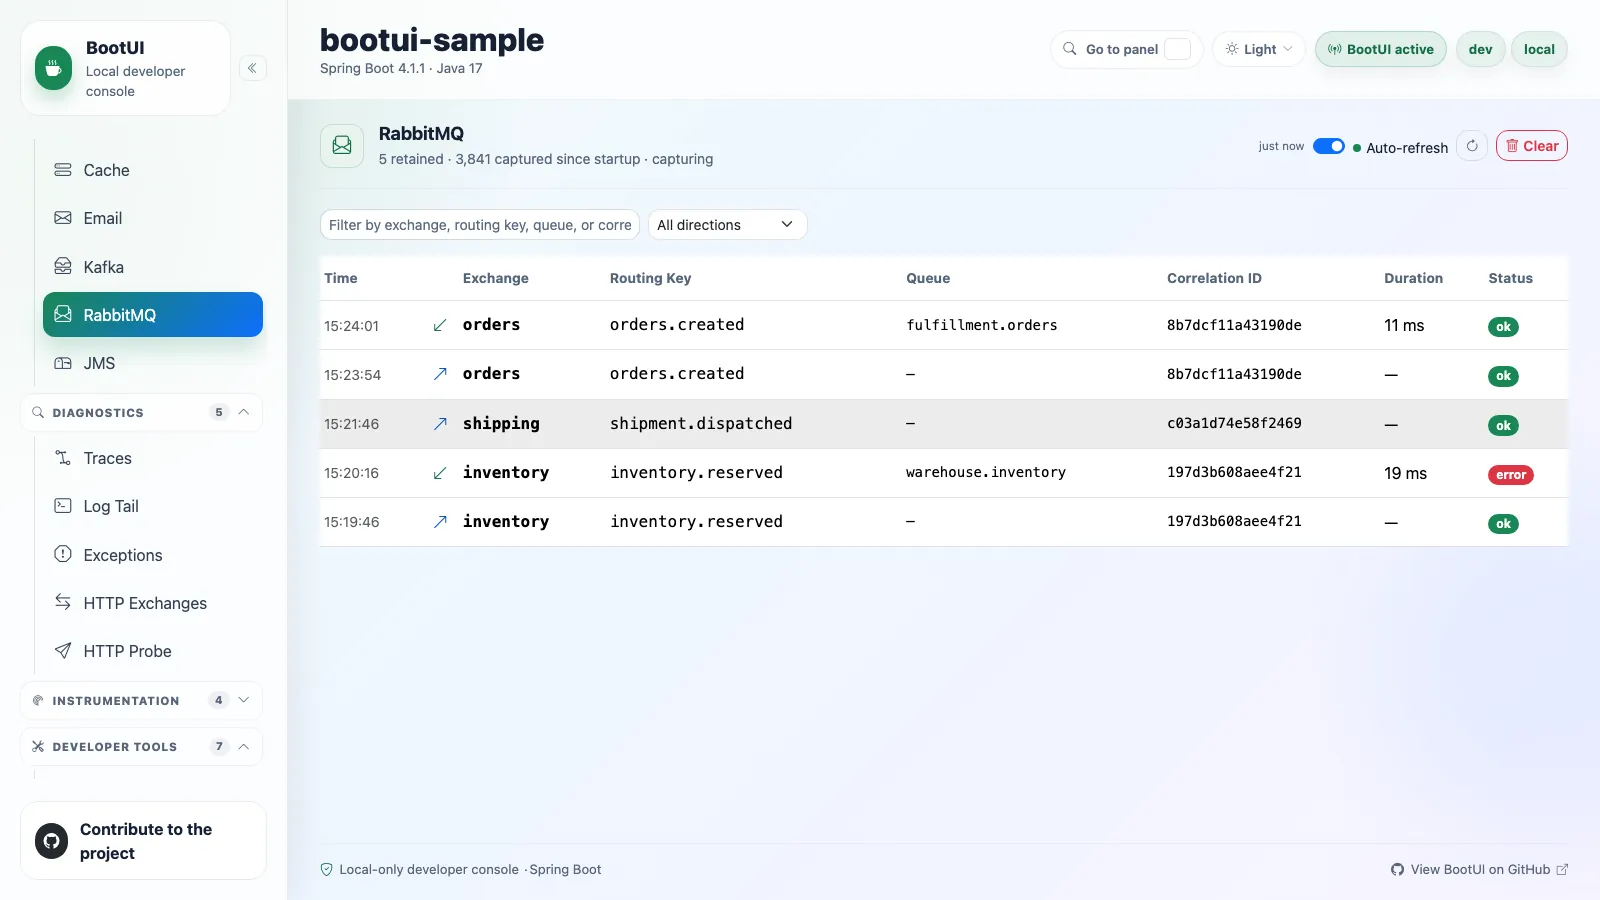Focus the exchange/routing key filter field
This screenshot has width=1600, height=900.
click(480, 225)
